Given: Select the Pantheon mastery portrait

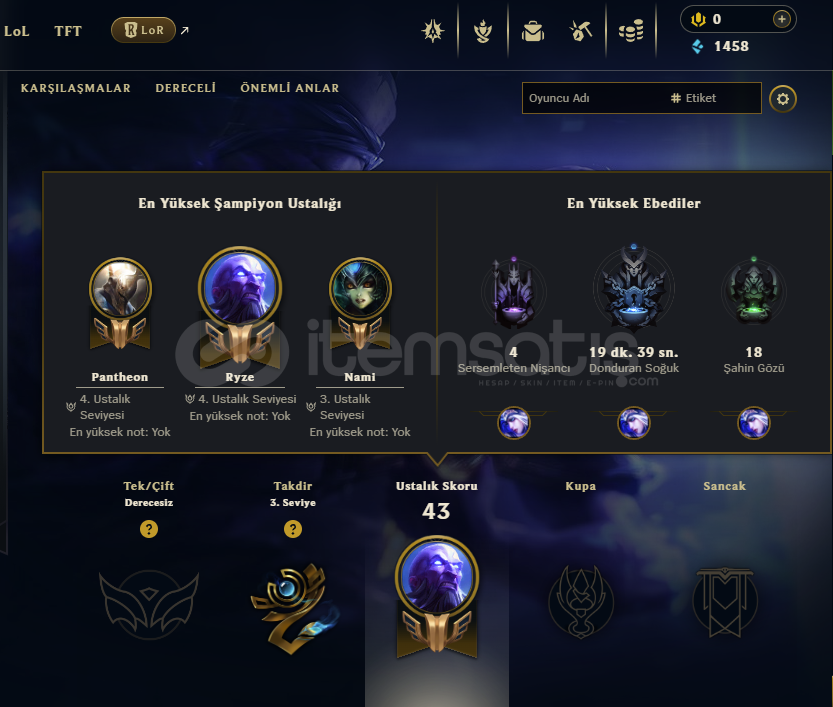Looking at the screenshot, I should 120,288.
